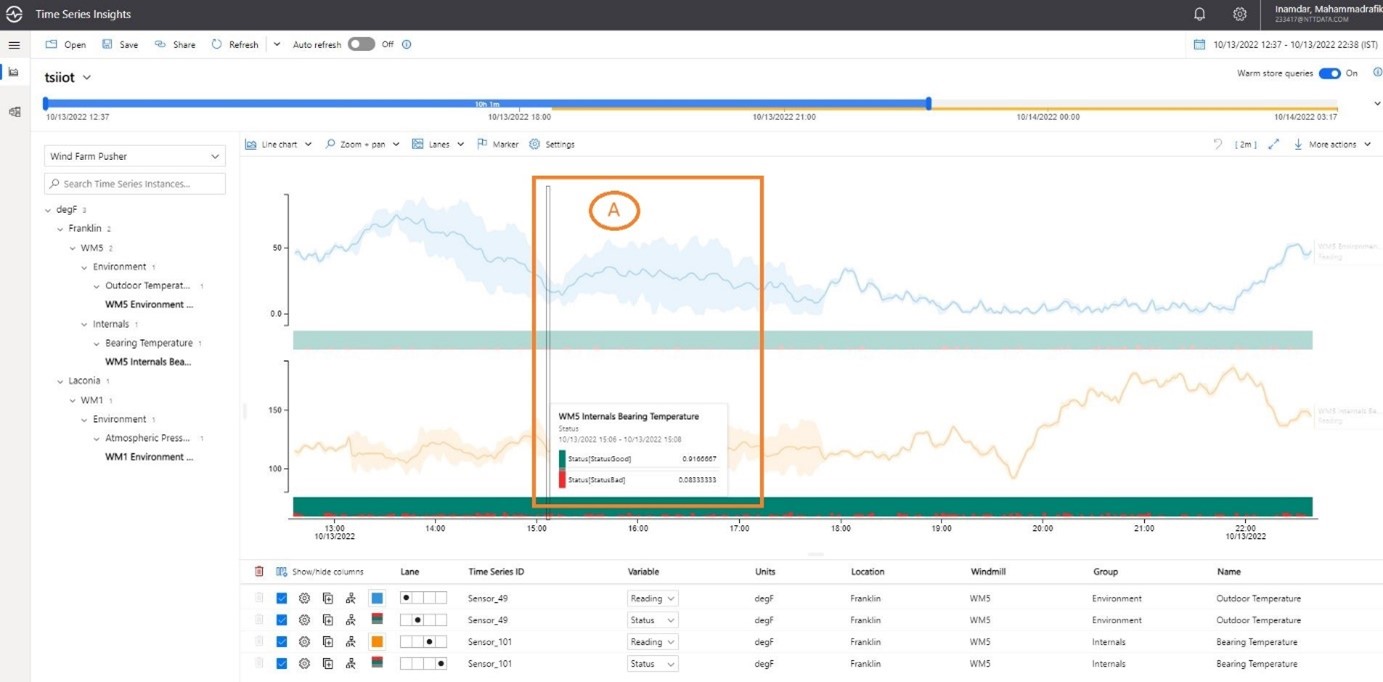Open Variable dropdown for Sensor_49 Status
Screen dimensions: 1383x682
point(652,620)
